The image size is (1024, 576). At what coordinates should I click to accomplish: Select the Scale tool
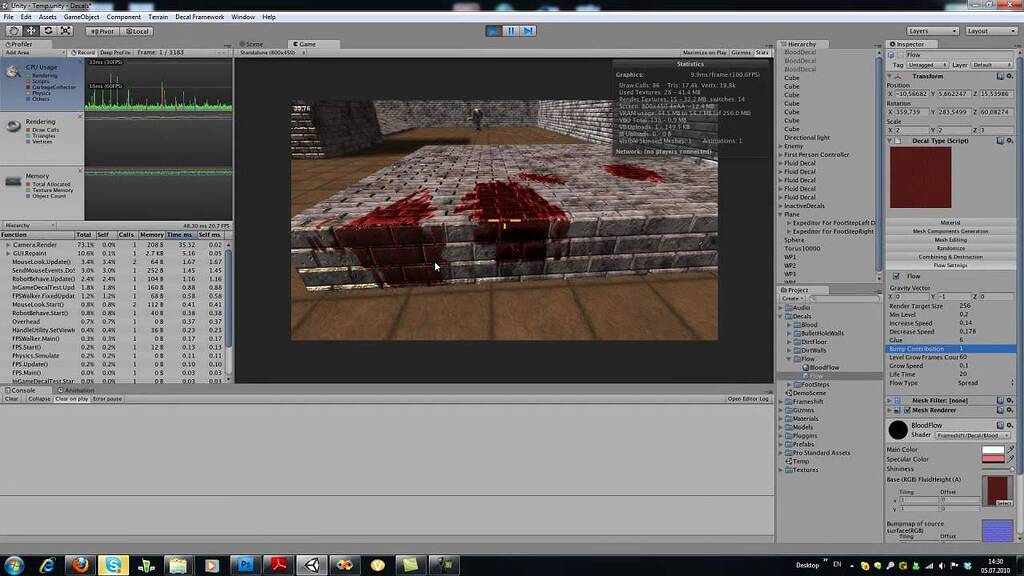[66, 31]
